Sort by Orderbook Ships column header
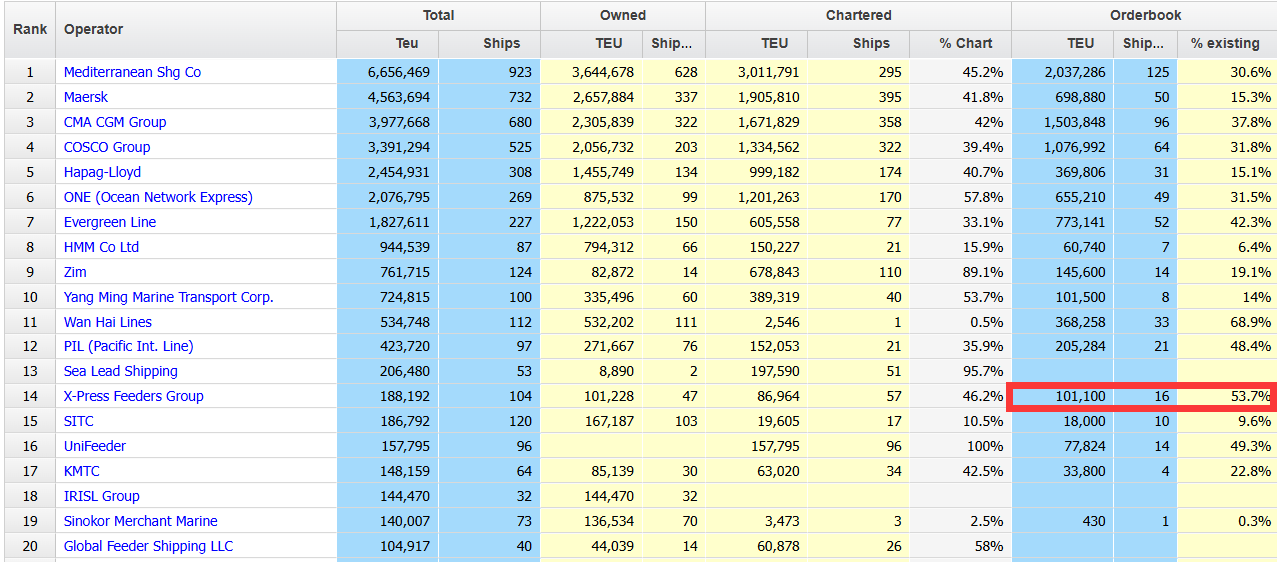 [1145, 43]
